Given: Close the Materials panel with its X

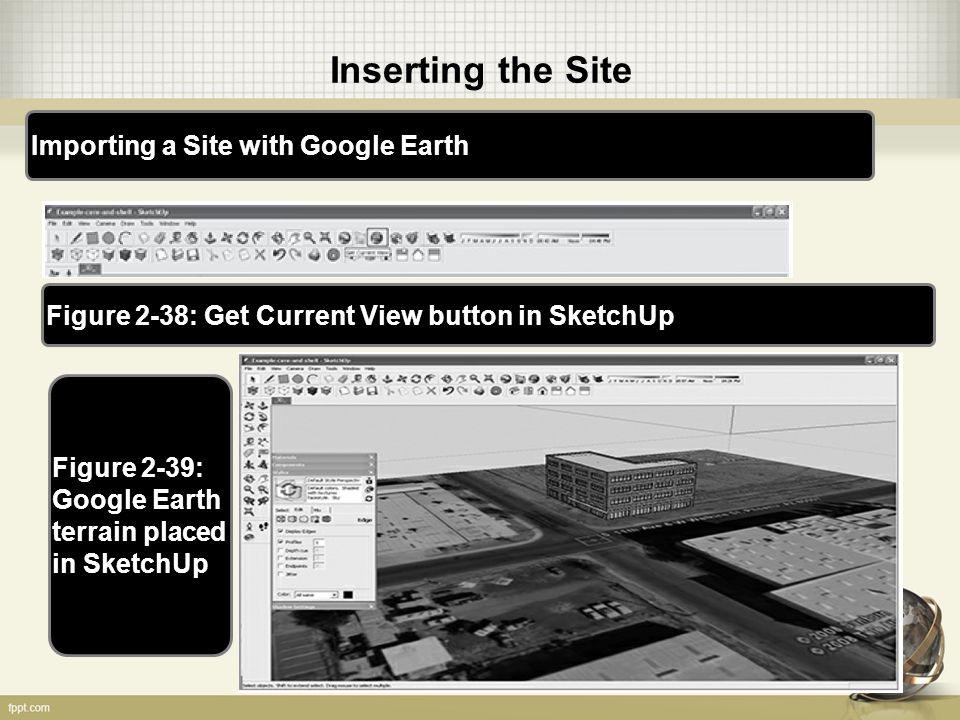Looking at the screenshot, I should (371, 457).
